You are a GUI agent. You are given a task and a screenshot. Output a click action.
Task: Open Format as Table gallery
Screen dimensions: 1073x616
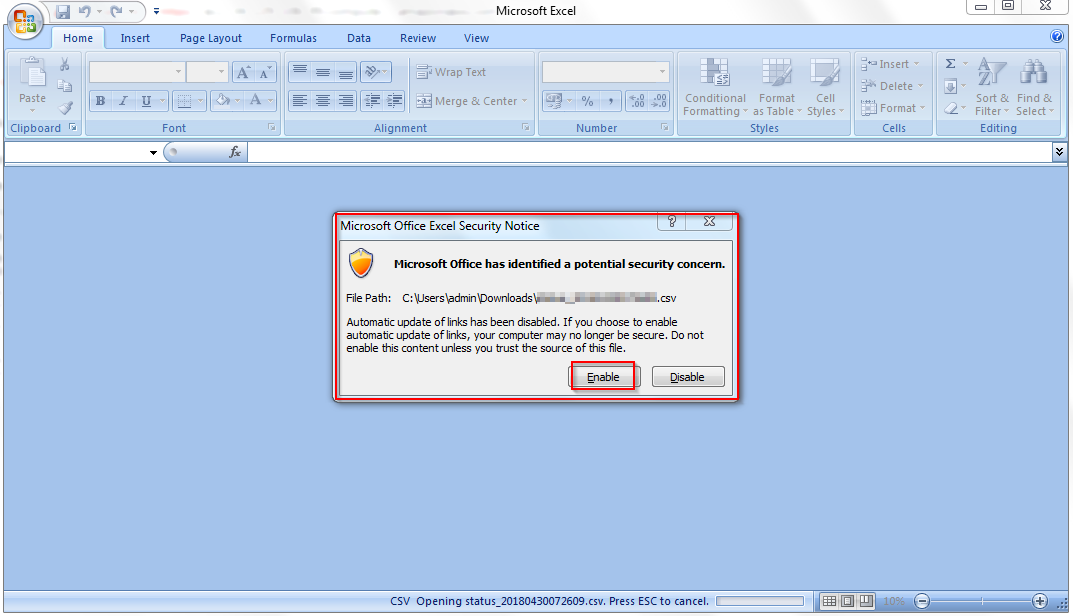tap(777, 87)
